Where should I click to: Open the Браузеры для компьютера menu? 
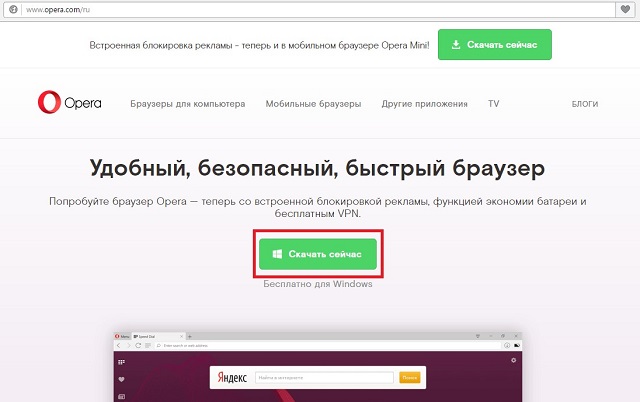188,104
